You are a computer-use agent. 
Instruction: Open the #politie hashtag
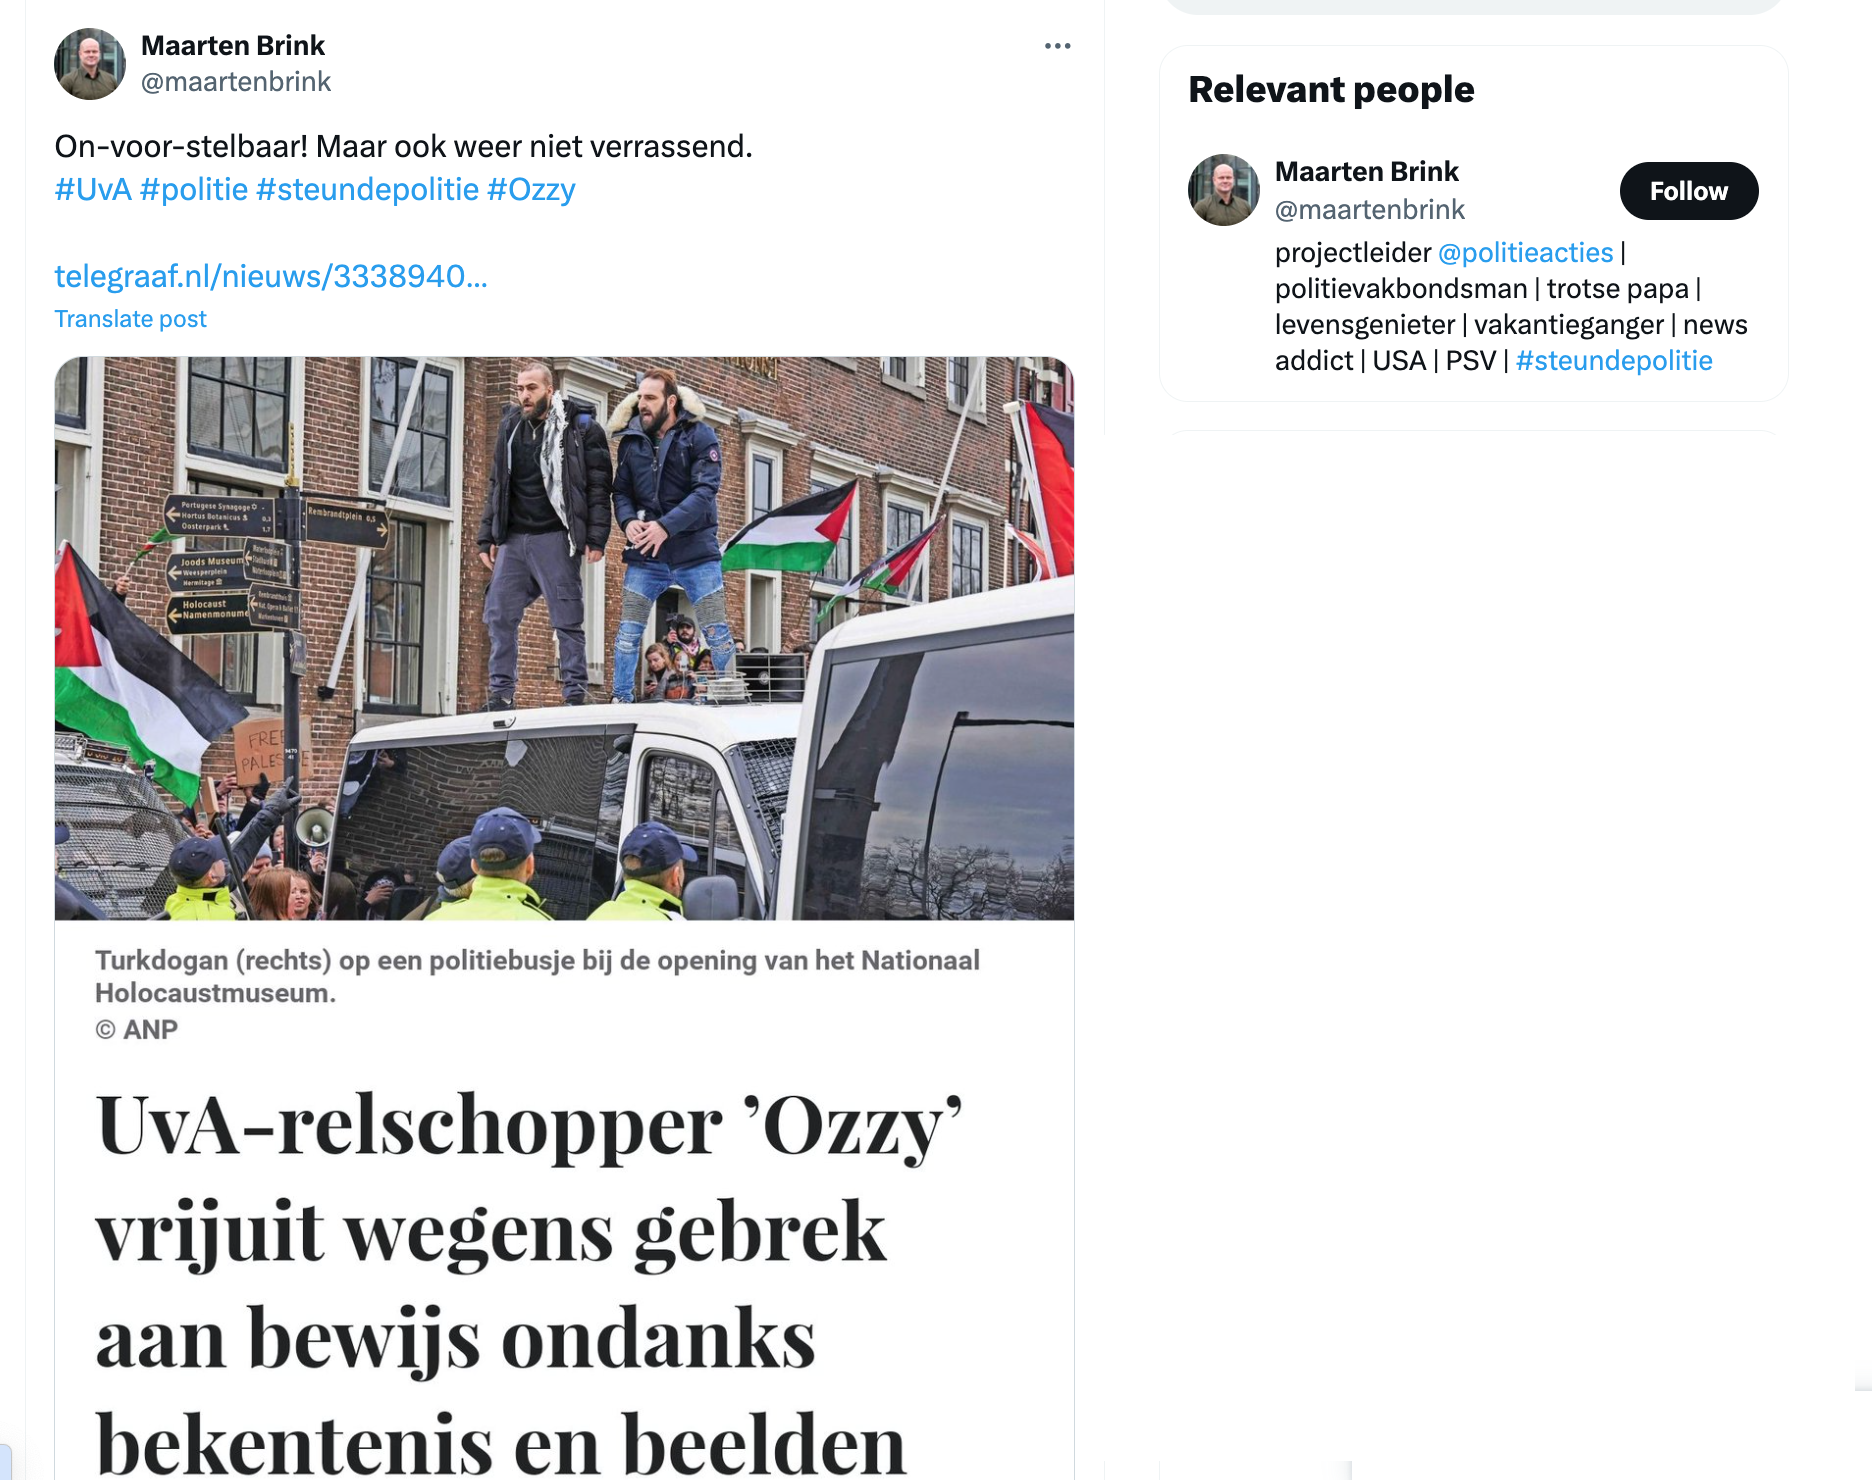coord(194,189)
